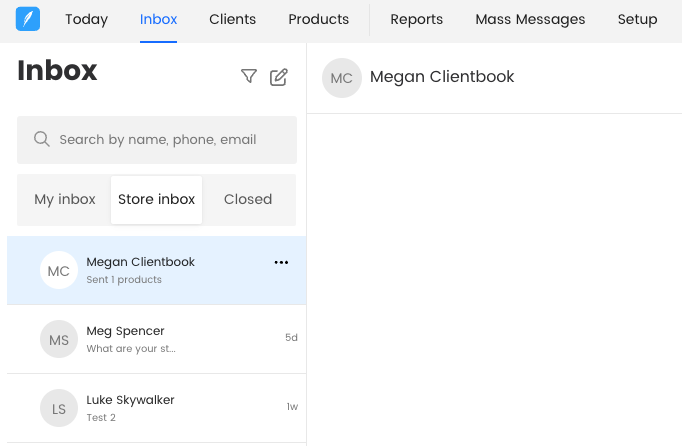This screenshot has width=682, height=446.
Task: Click the MS avatar for Meg Spencer
Action: point(59,340)
